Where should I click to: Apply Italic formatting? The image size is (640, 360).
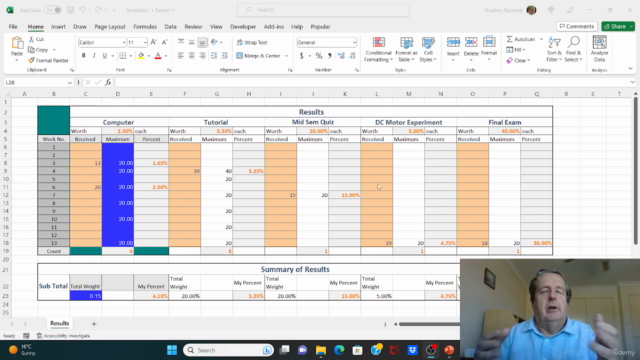94,56
